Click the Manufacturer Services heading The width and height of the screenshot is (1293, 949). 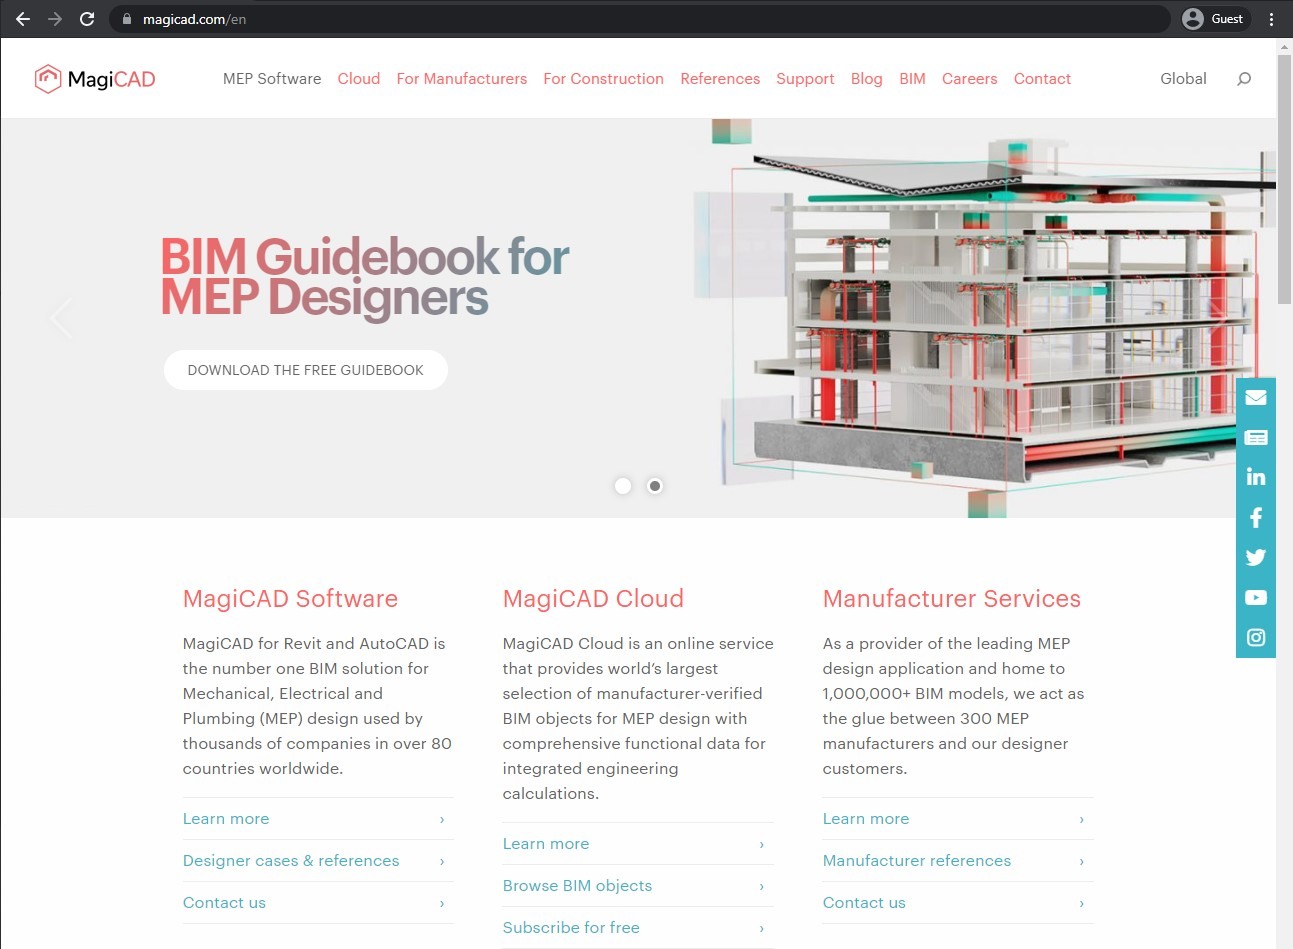point(952,599)
